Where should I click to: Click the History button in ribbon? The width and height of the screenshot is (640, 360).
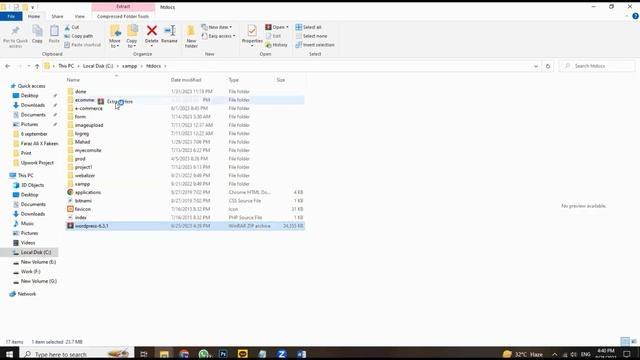coord(276,45)
